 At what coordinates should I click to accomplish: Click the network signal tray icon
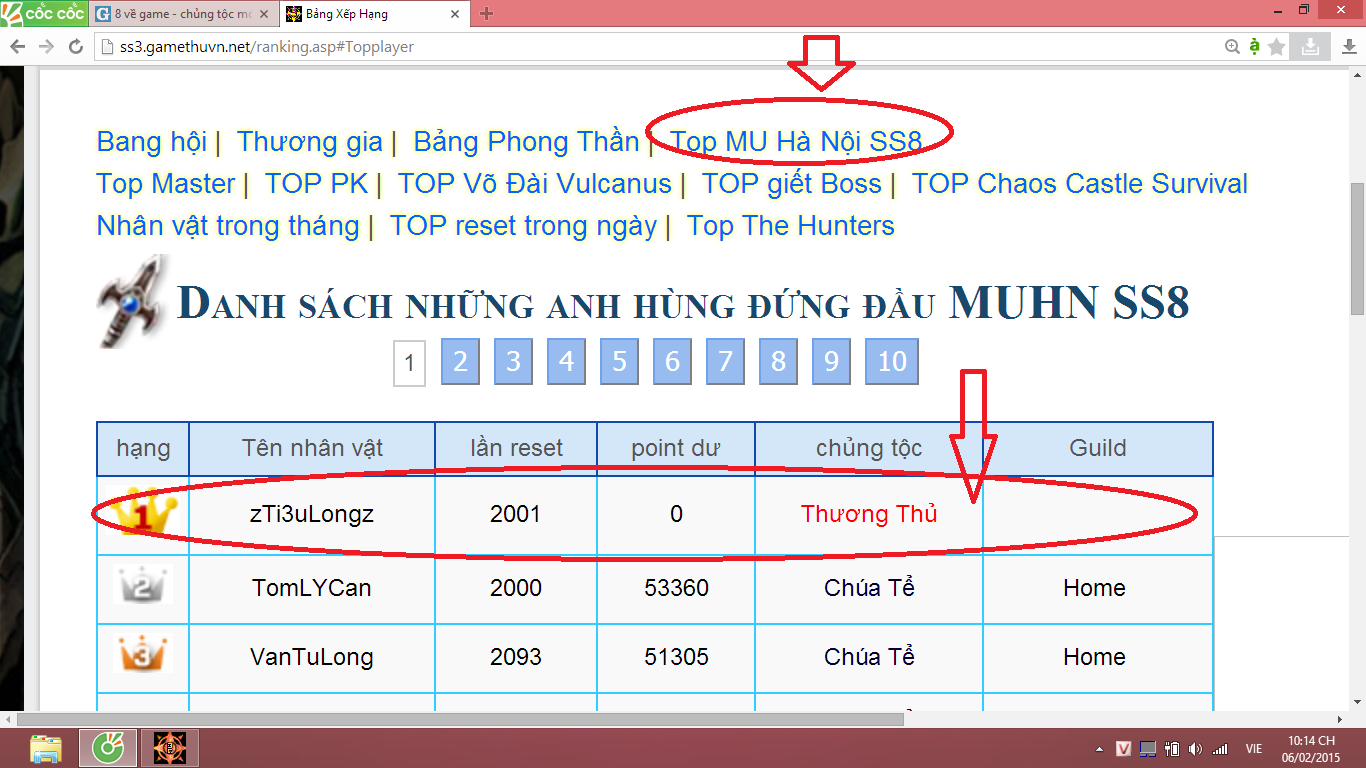click(x=1220, y=749)
